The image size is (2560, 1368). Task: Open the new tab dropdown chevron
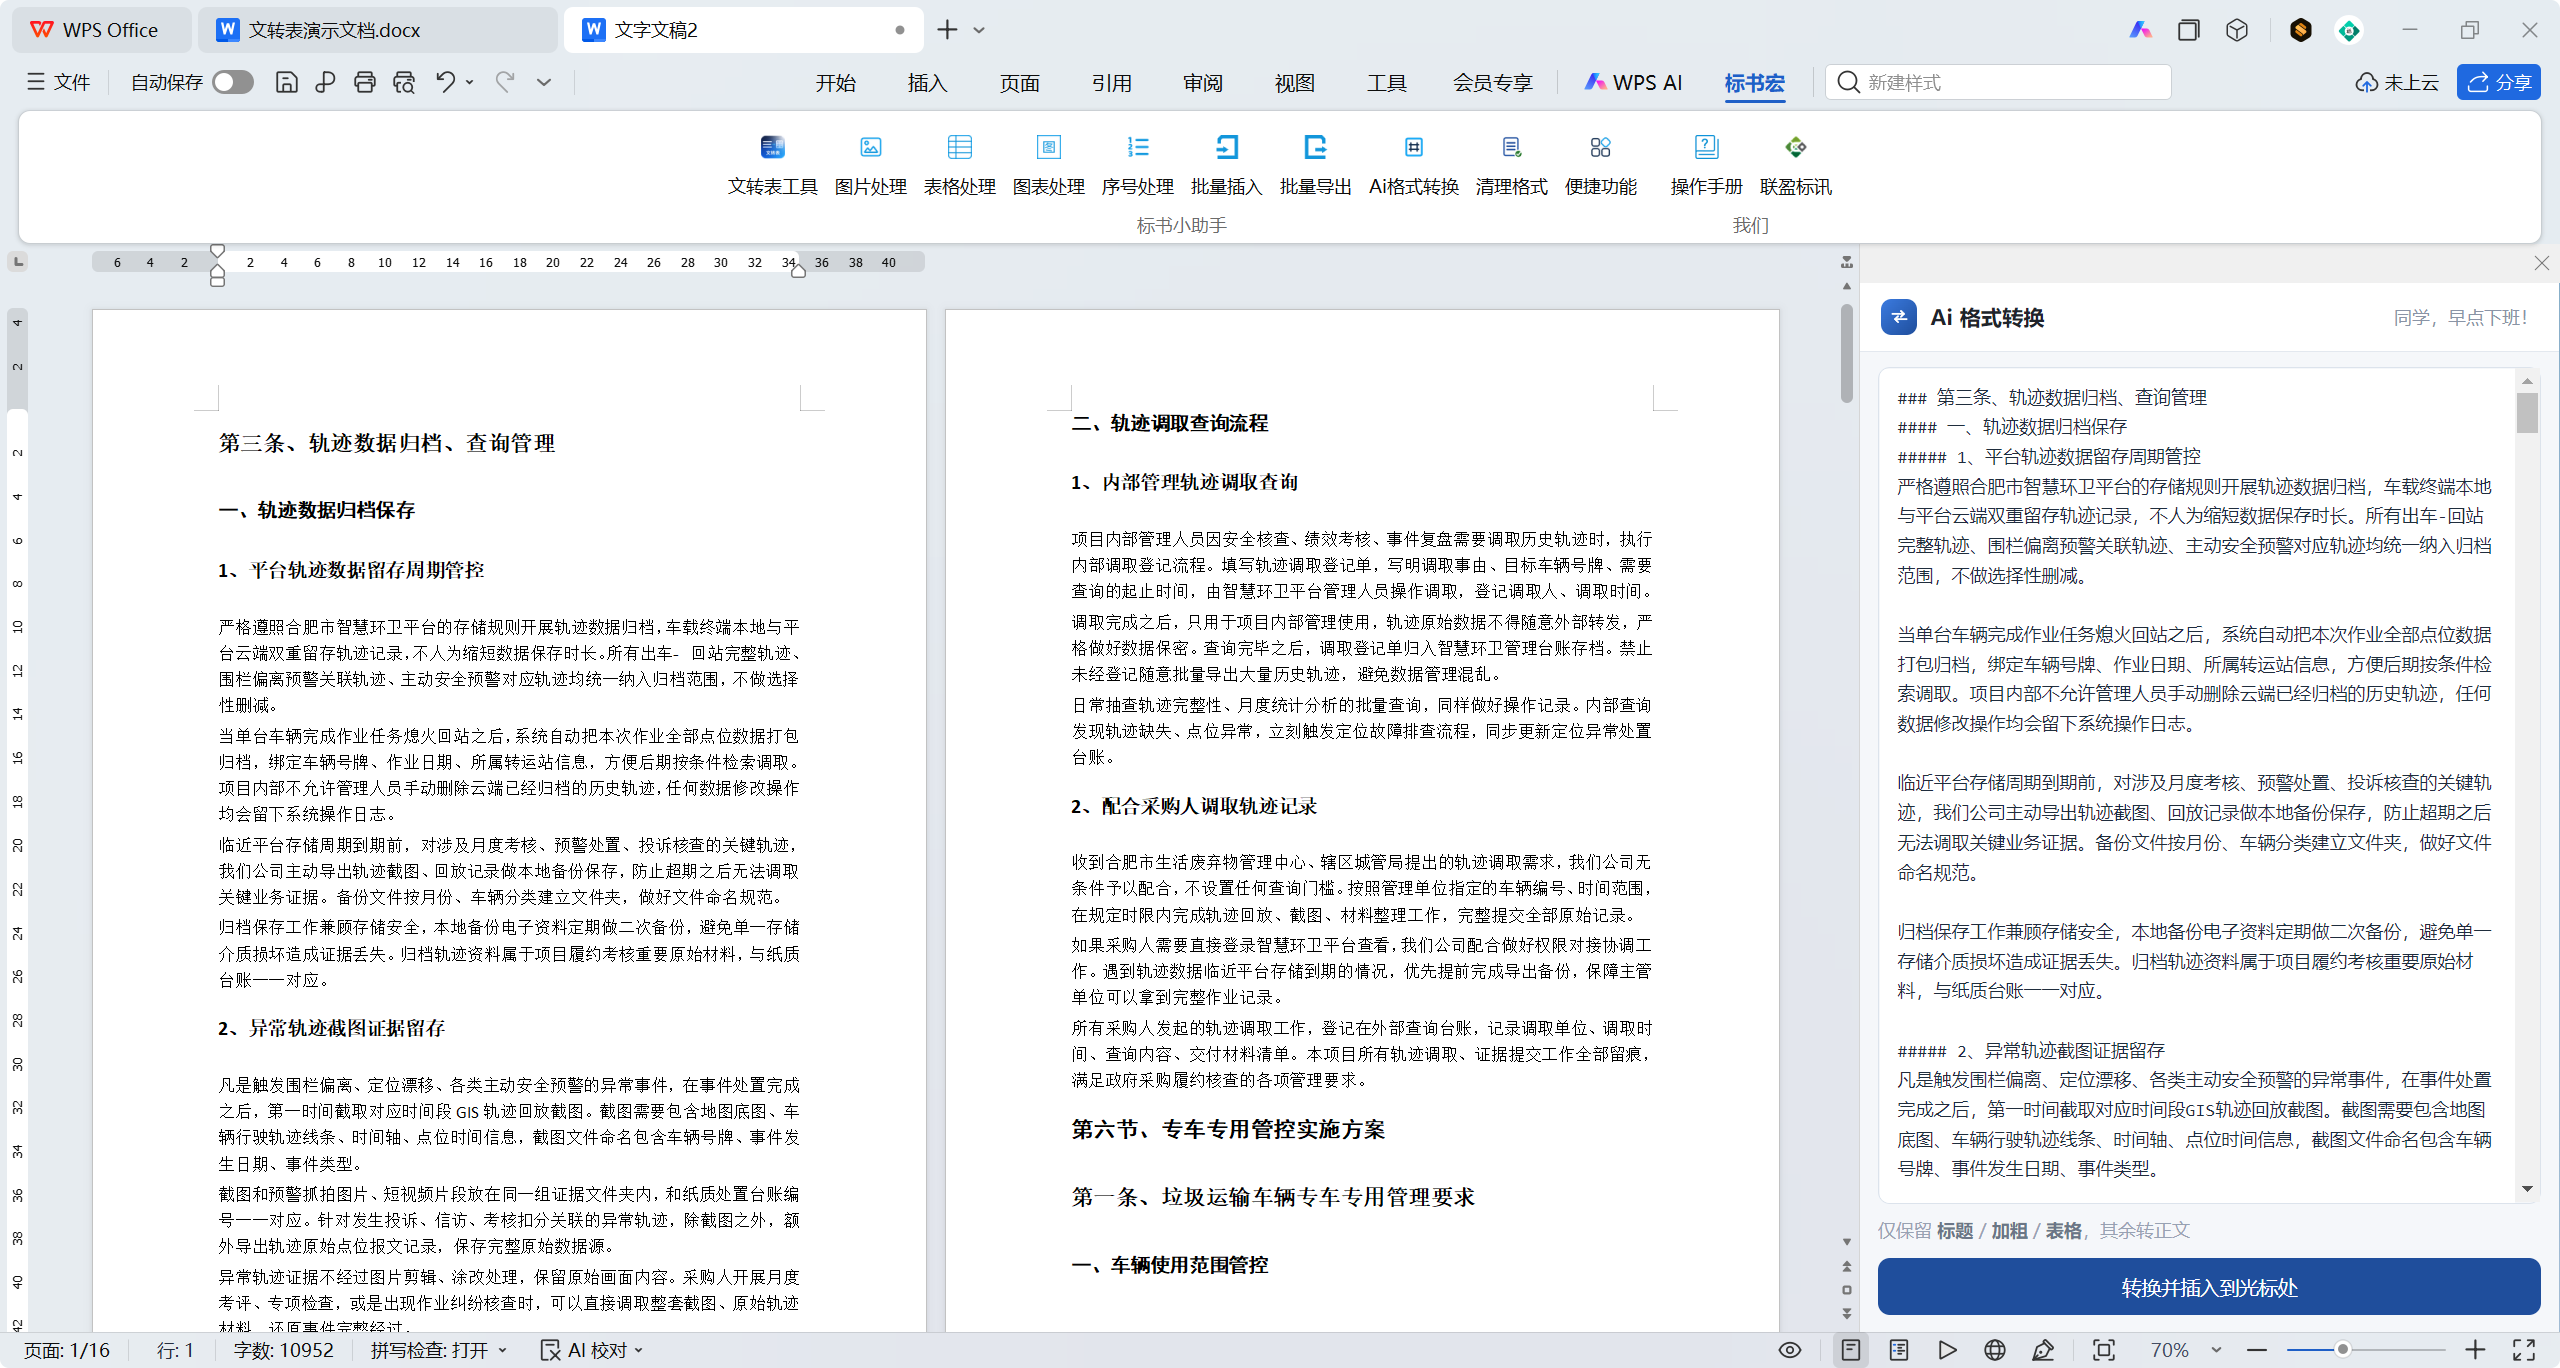coord(979,30)
